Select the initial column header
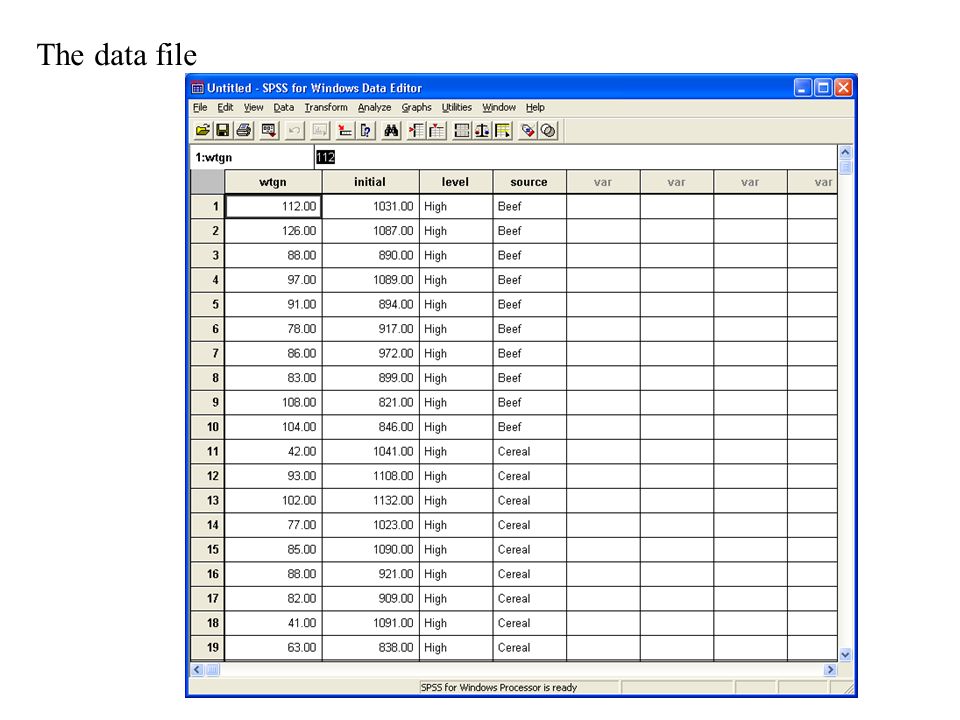960x720 pixels. pyautogui.click(x=370, y=182)
